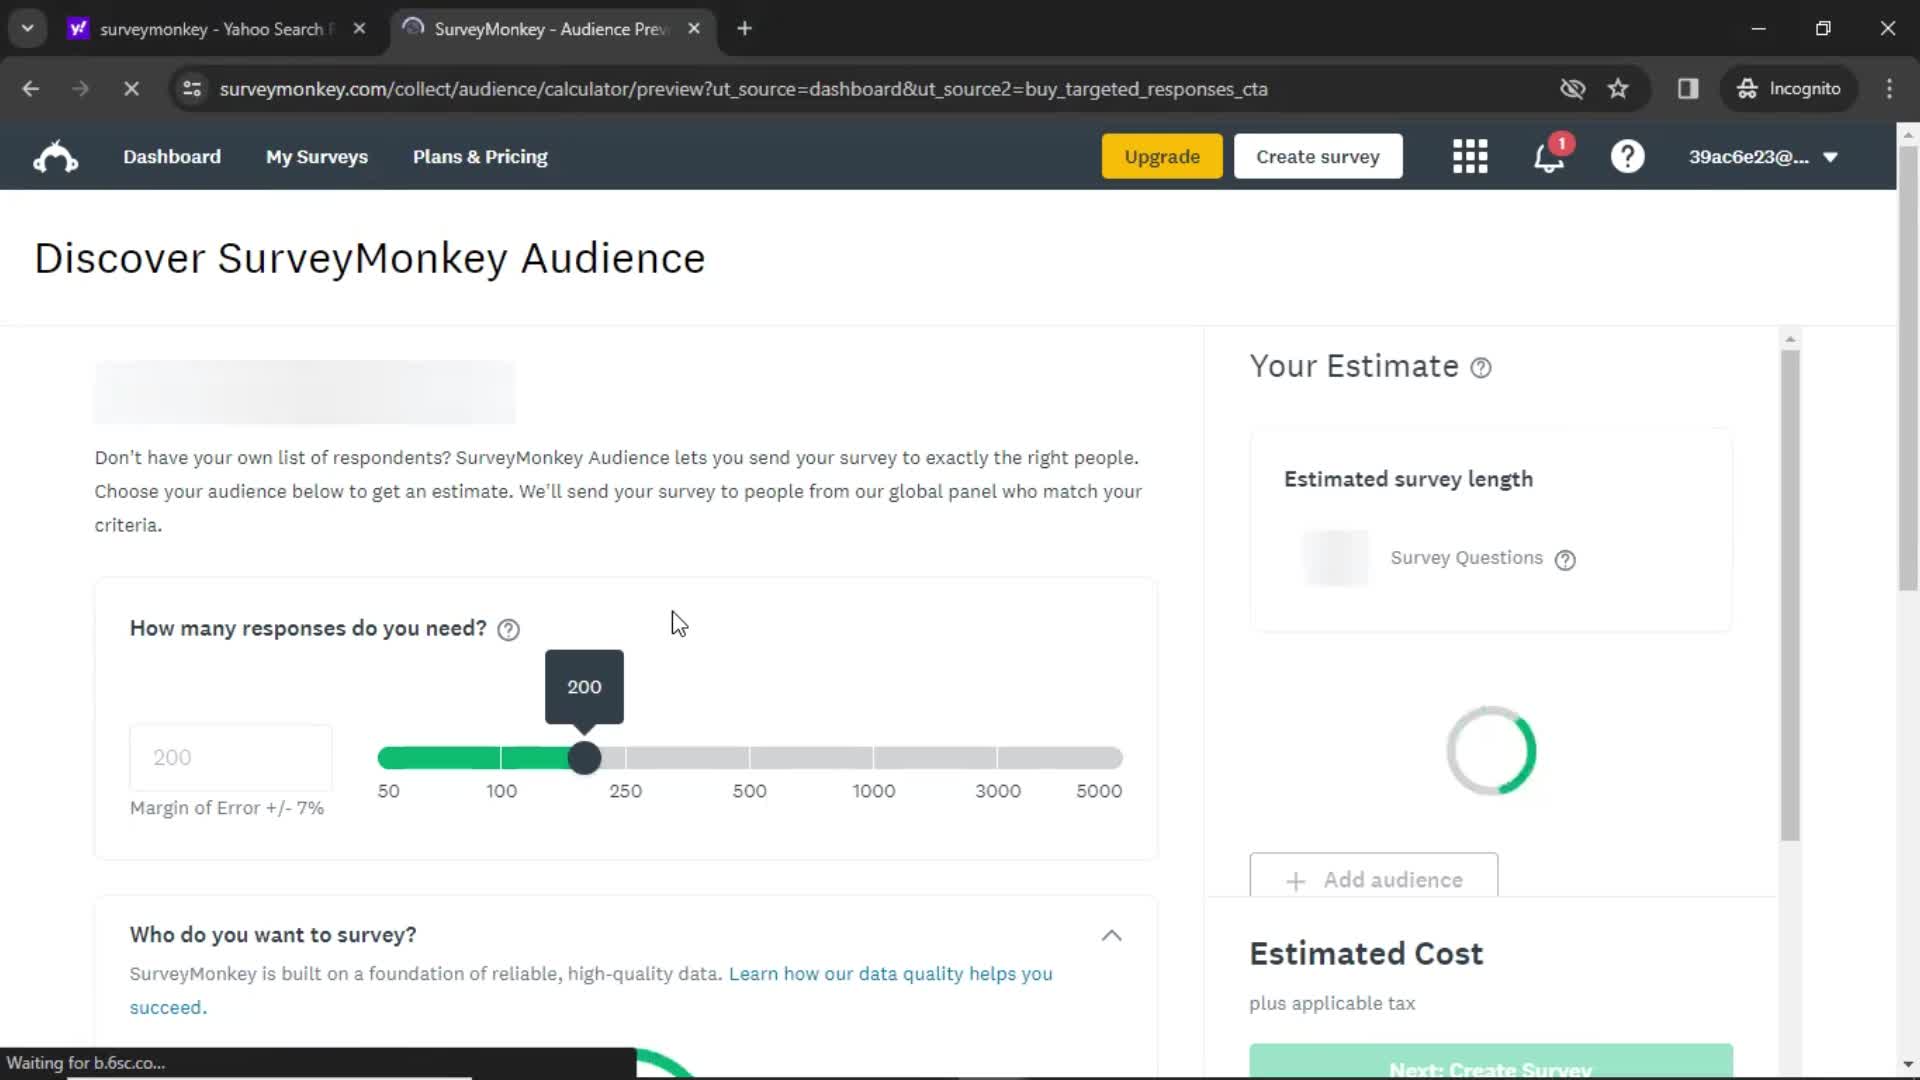Click the 'Create survey' button
Viewport: 1920px width, 1080px height.
click(1316, 156)
